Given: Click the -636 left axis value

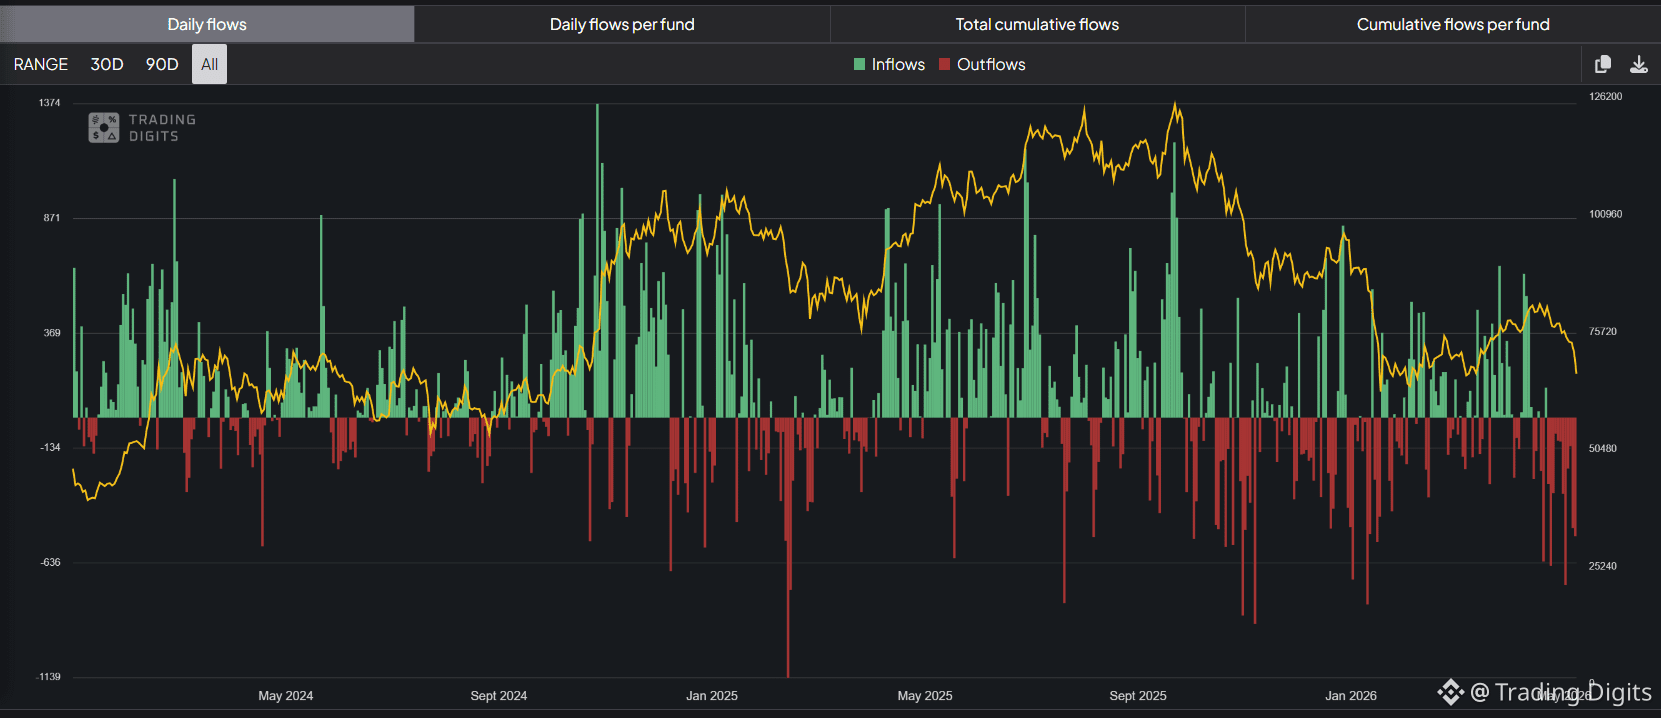Looking at the screenshot, I should [50, 563].
